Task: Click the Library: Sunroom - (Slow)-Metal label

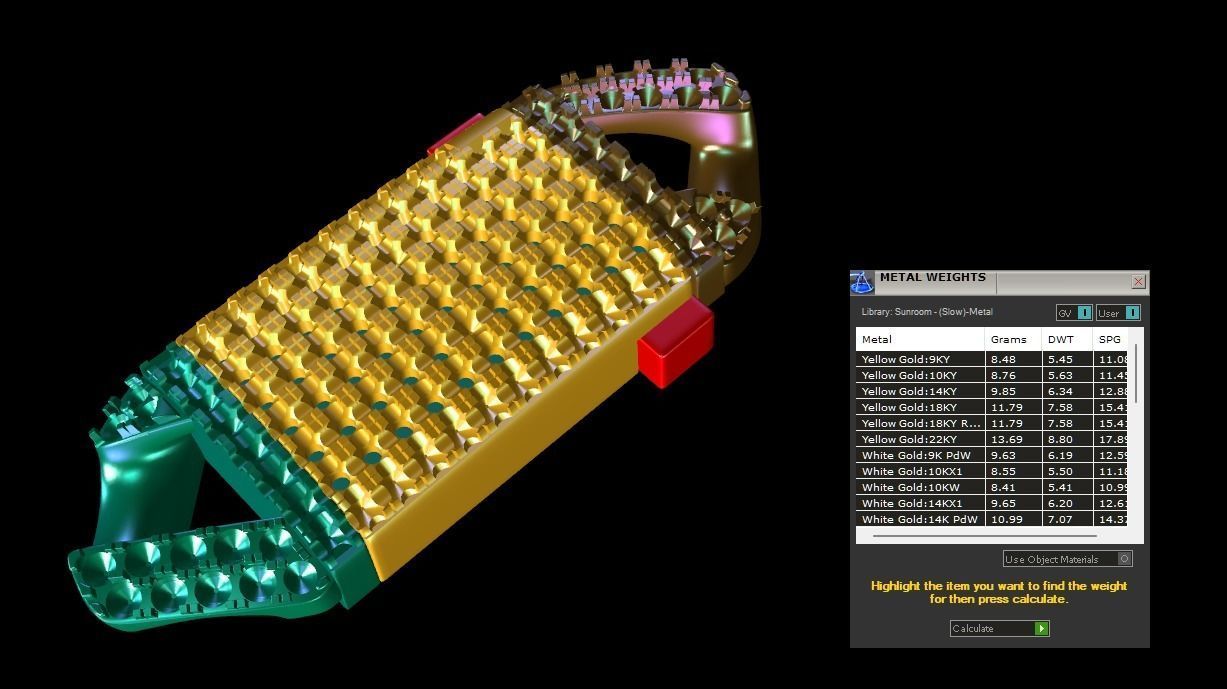Action: coord(927,313)
